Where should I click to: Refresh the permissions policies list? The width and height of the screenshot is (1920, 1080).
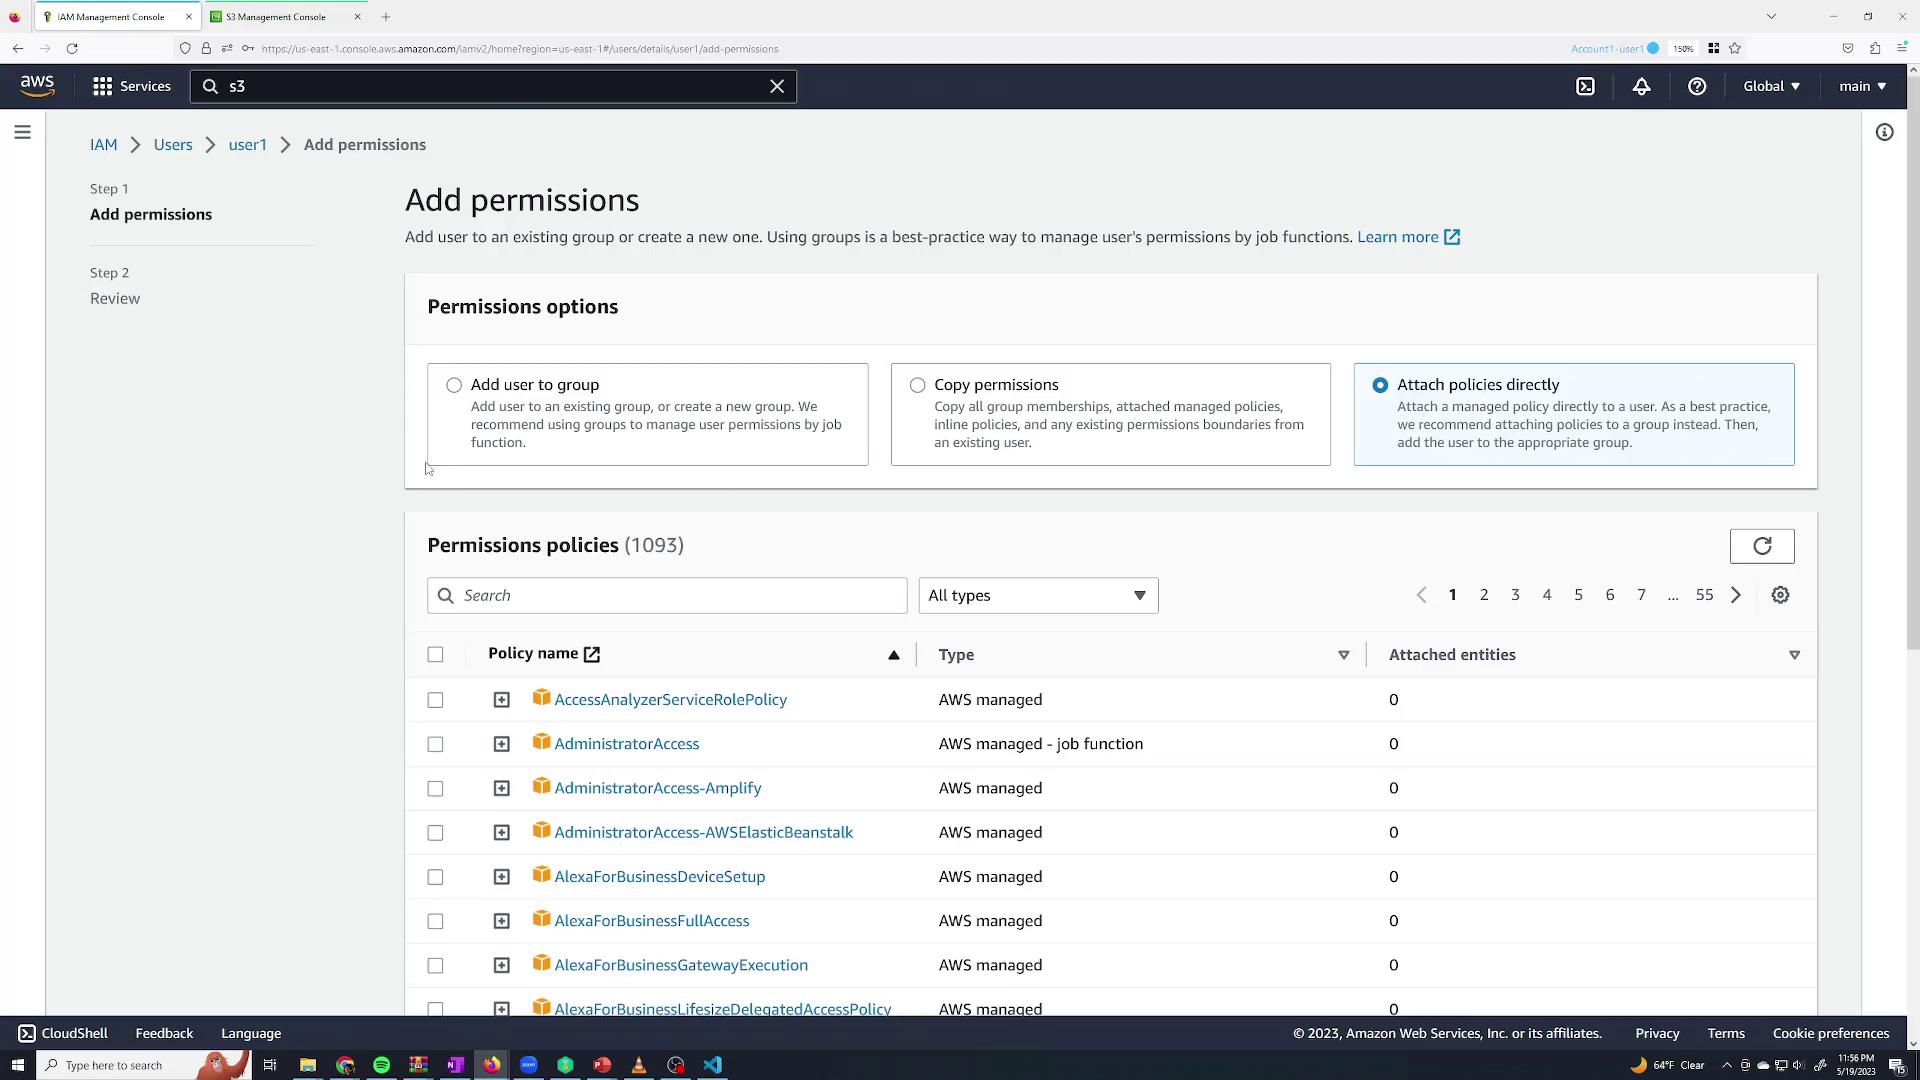(1761, 546)
